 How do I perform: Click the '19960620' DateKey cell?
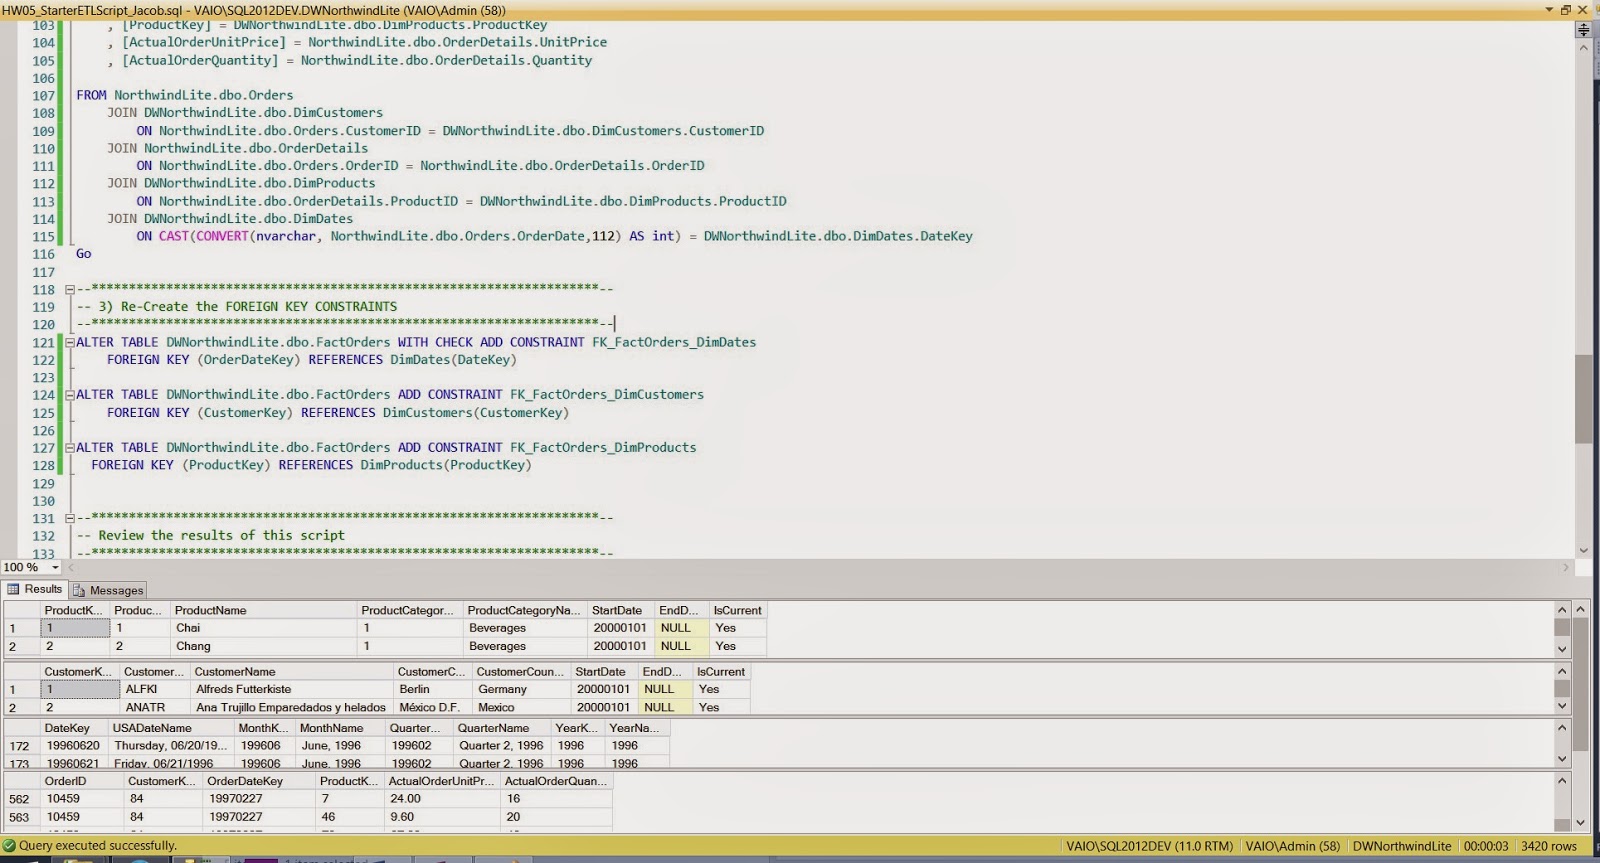click(x=74, y=746)
